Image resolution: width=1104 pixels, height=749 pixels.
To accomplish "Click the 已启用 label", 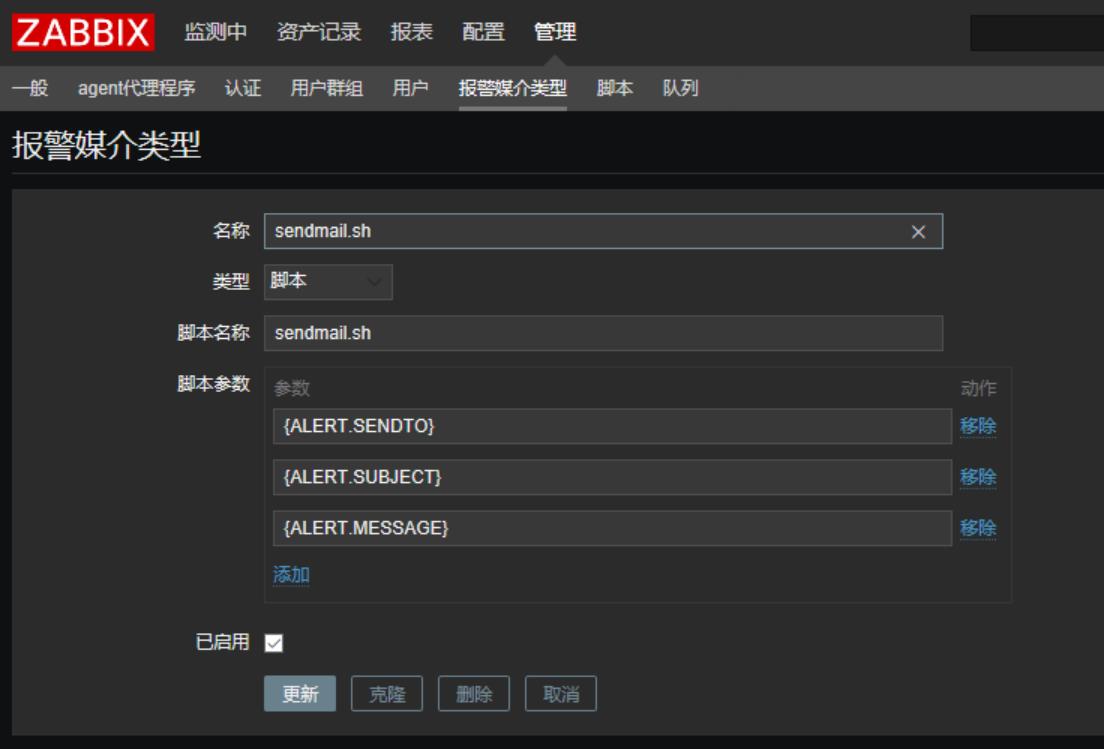I will click(222, 642).
